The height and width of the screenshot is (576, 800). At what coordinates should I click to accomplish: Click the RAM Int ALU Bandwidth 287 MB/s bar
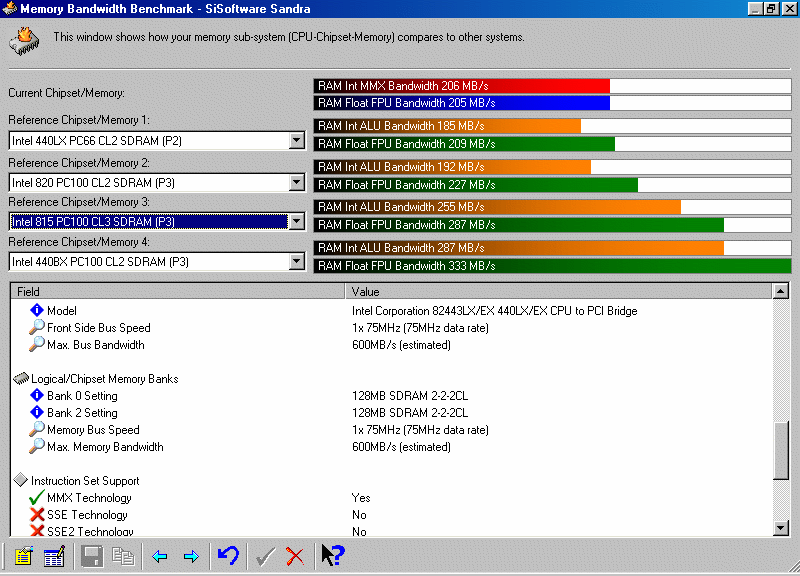(x=552, y=247)
